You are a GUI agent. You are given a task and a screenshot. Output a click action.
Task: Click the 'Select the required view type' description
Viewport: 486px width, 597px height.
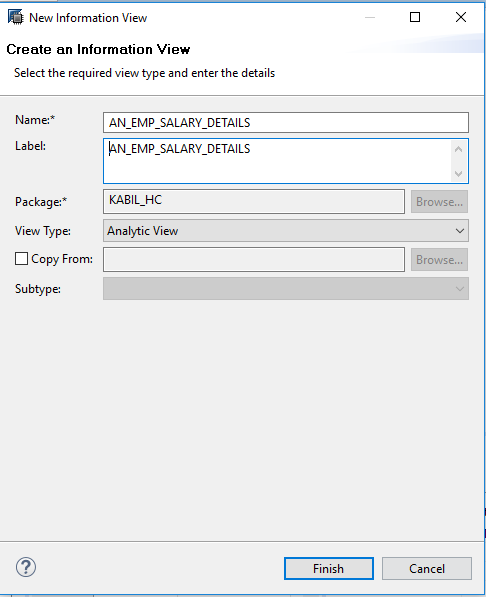point(144,73)
